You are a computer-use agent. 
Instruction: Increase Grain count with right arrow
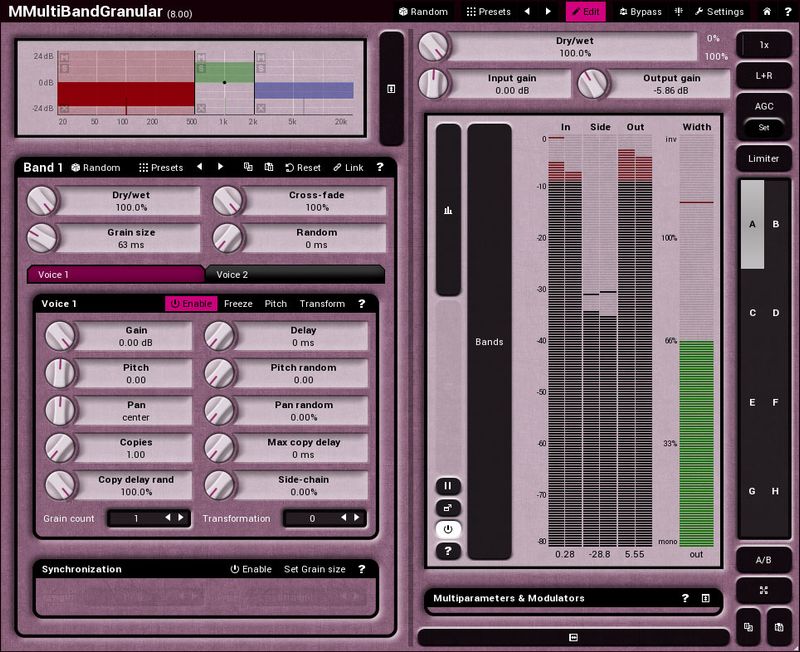point(181,518)
